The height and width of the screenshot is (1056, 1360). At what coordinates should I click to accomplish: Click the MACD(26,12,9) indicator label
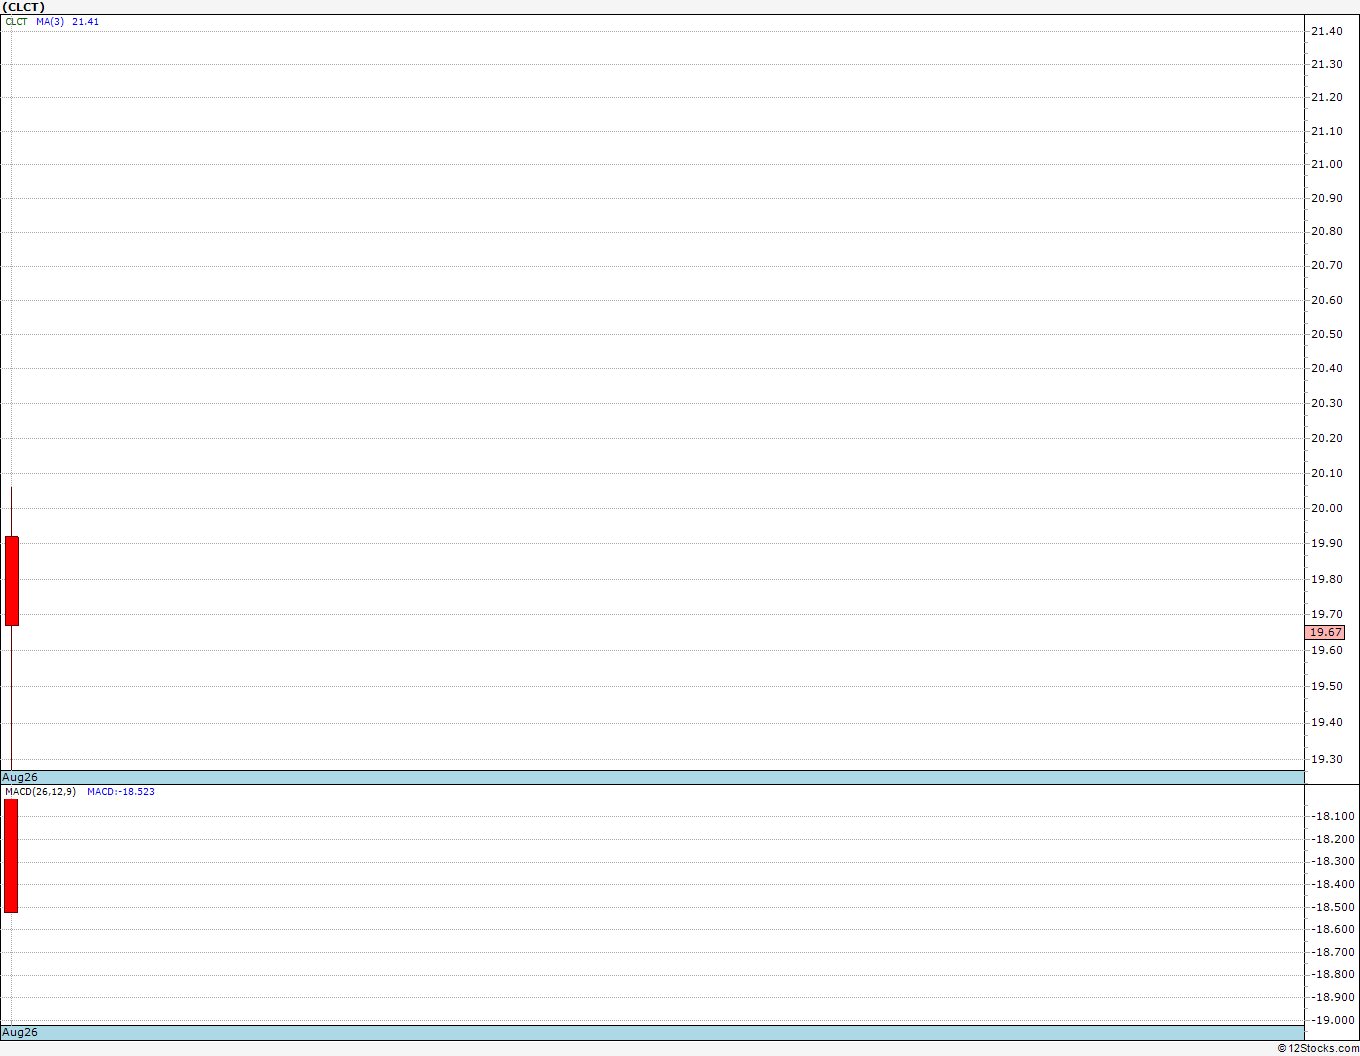coord(40,791)
